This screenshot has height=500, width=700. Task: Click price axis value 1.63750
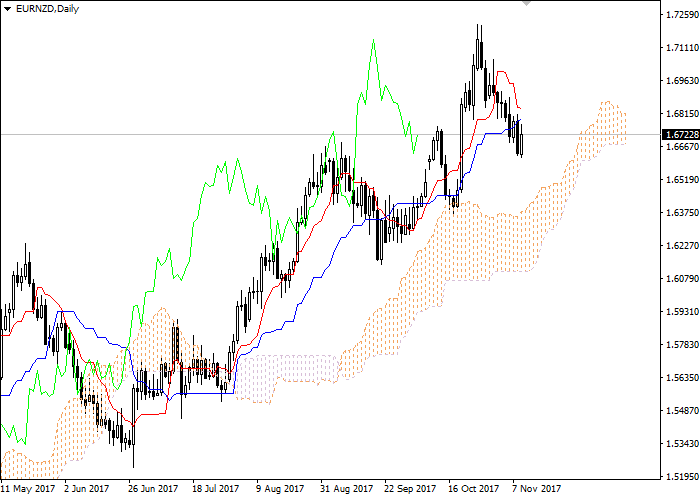pyautogui.click(x=682, y=213)
